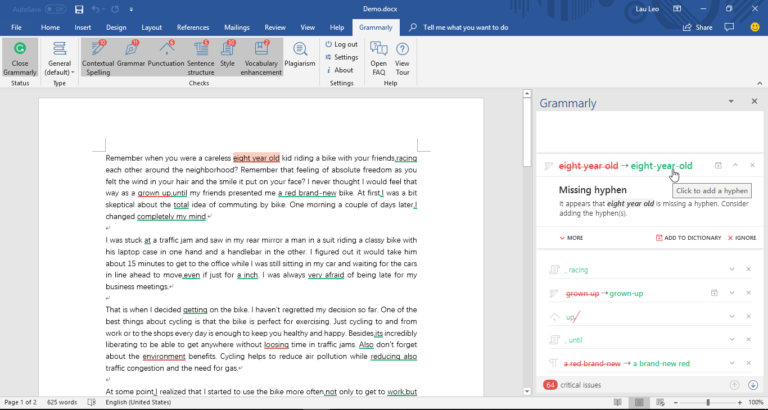Click zoom slider handle
This screenshot has height=410, width=768.
pos(708,402)
